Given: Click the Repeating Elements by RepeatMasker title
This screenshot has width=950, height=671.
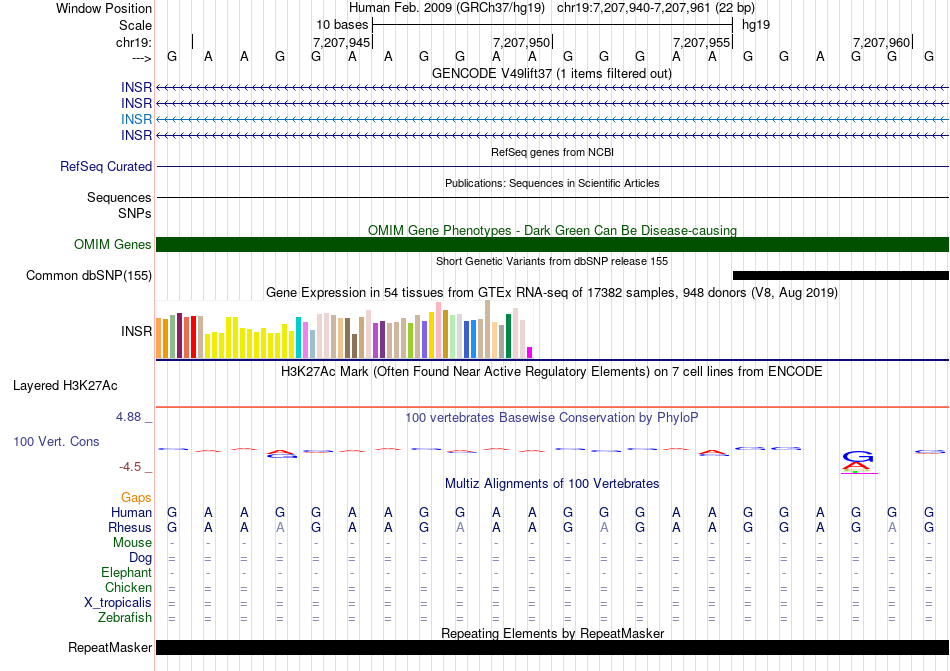Looking at the screenshot, I should [x=552, y=633].
